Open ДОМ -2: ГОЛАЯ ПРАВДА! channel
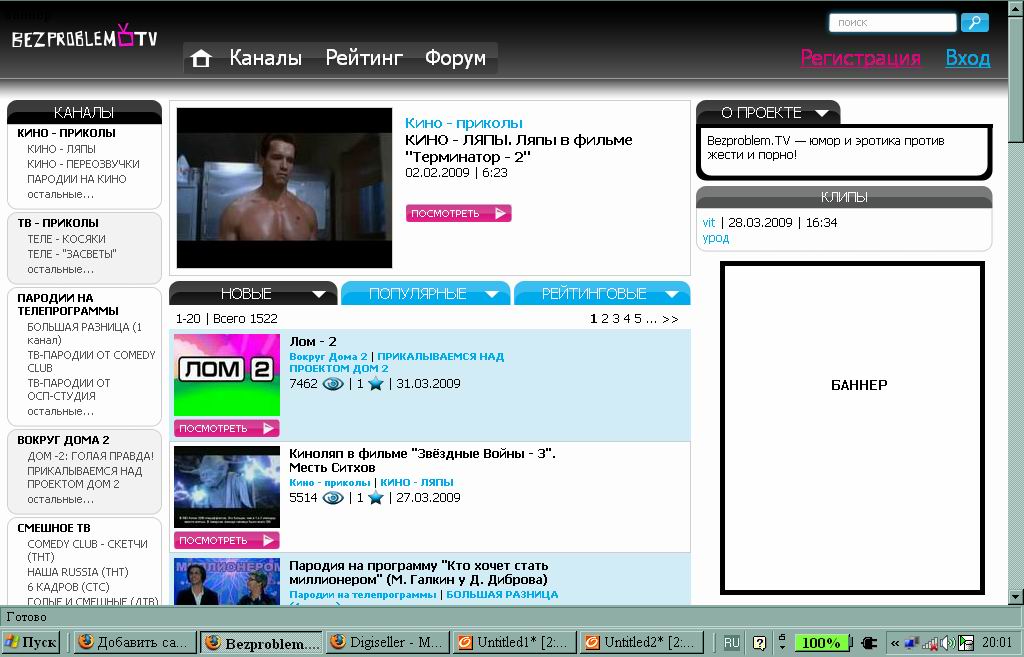The width and height of the screenshot is (1024, 657). pyautogui.click(x=91, y=456)
